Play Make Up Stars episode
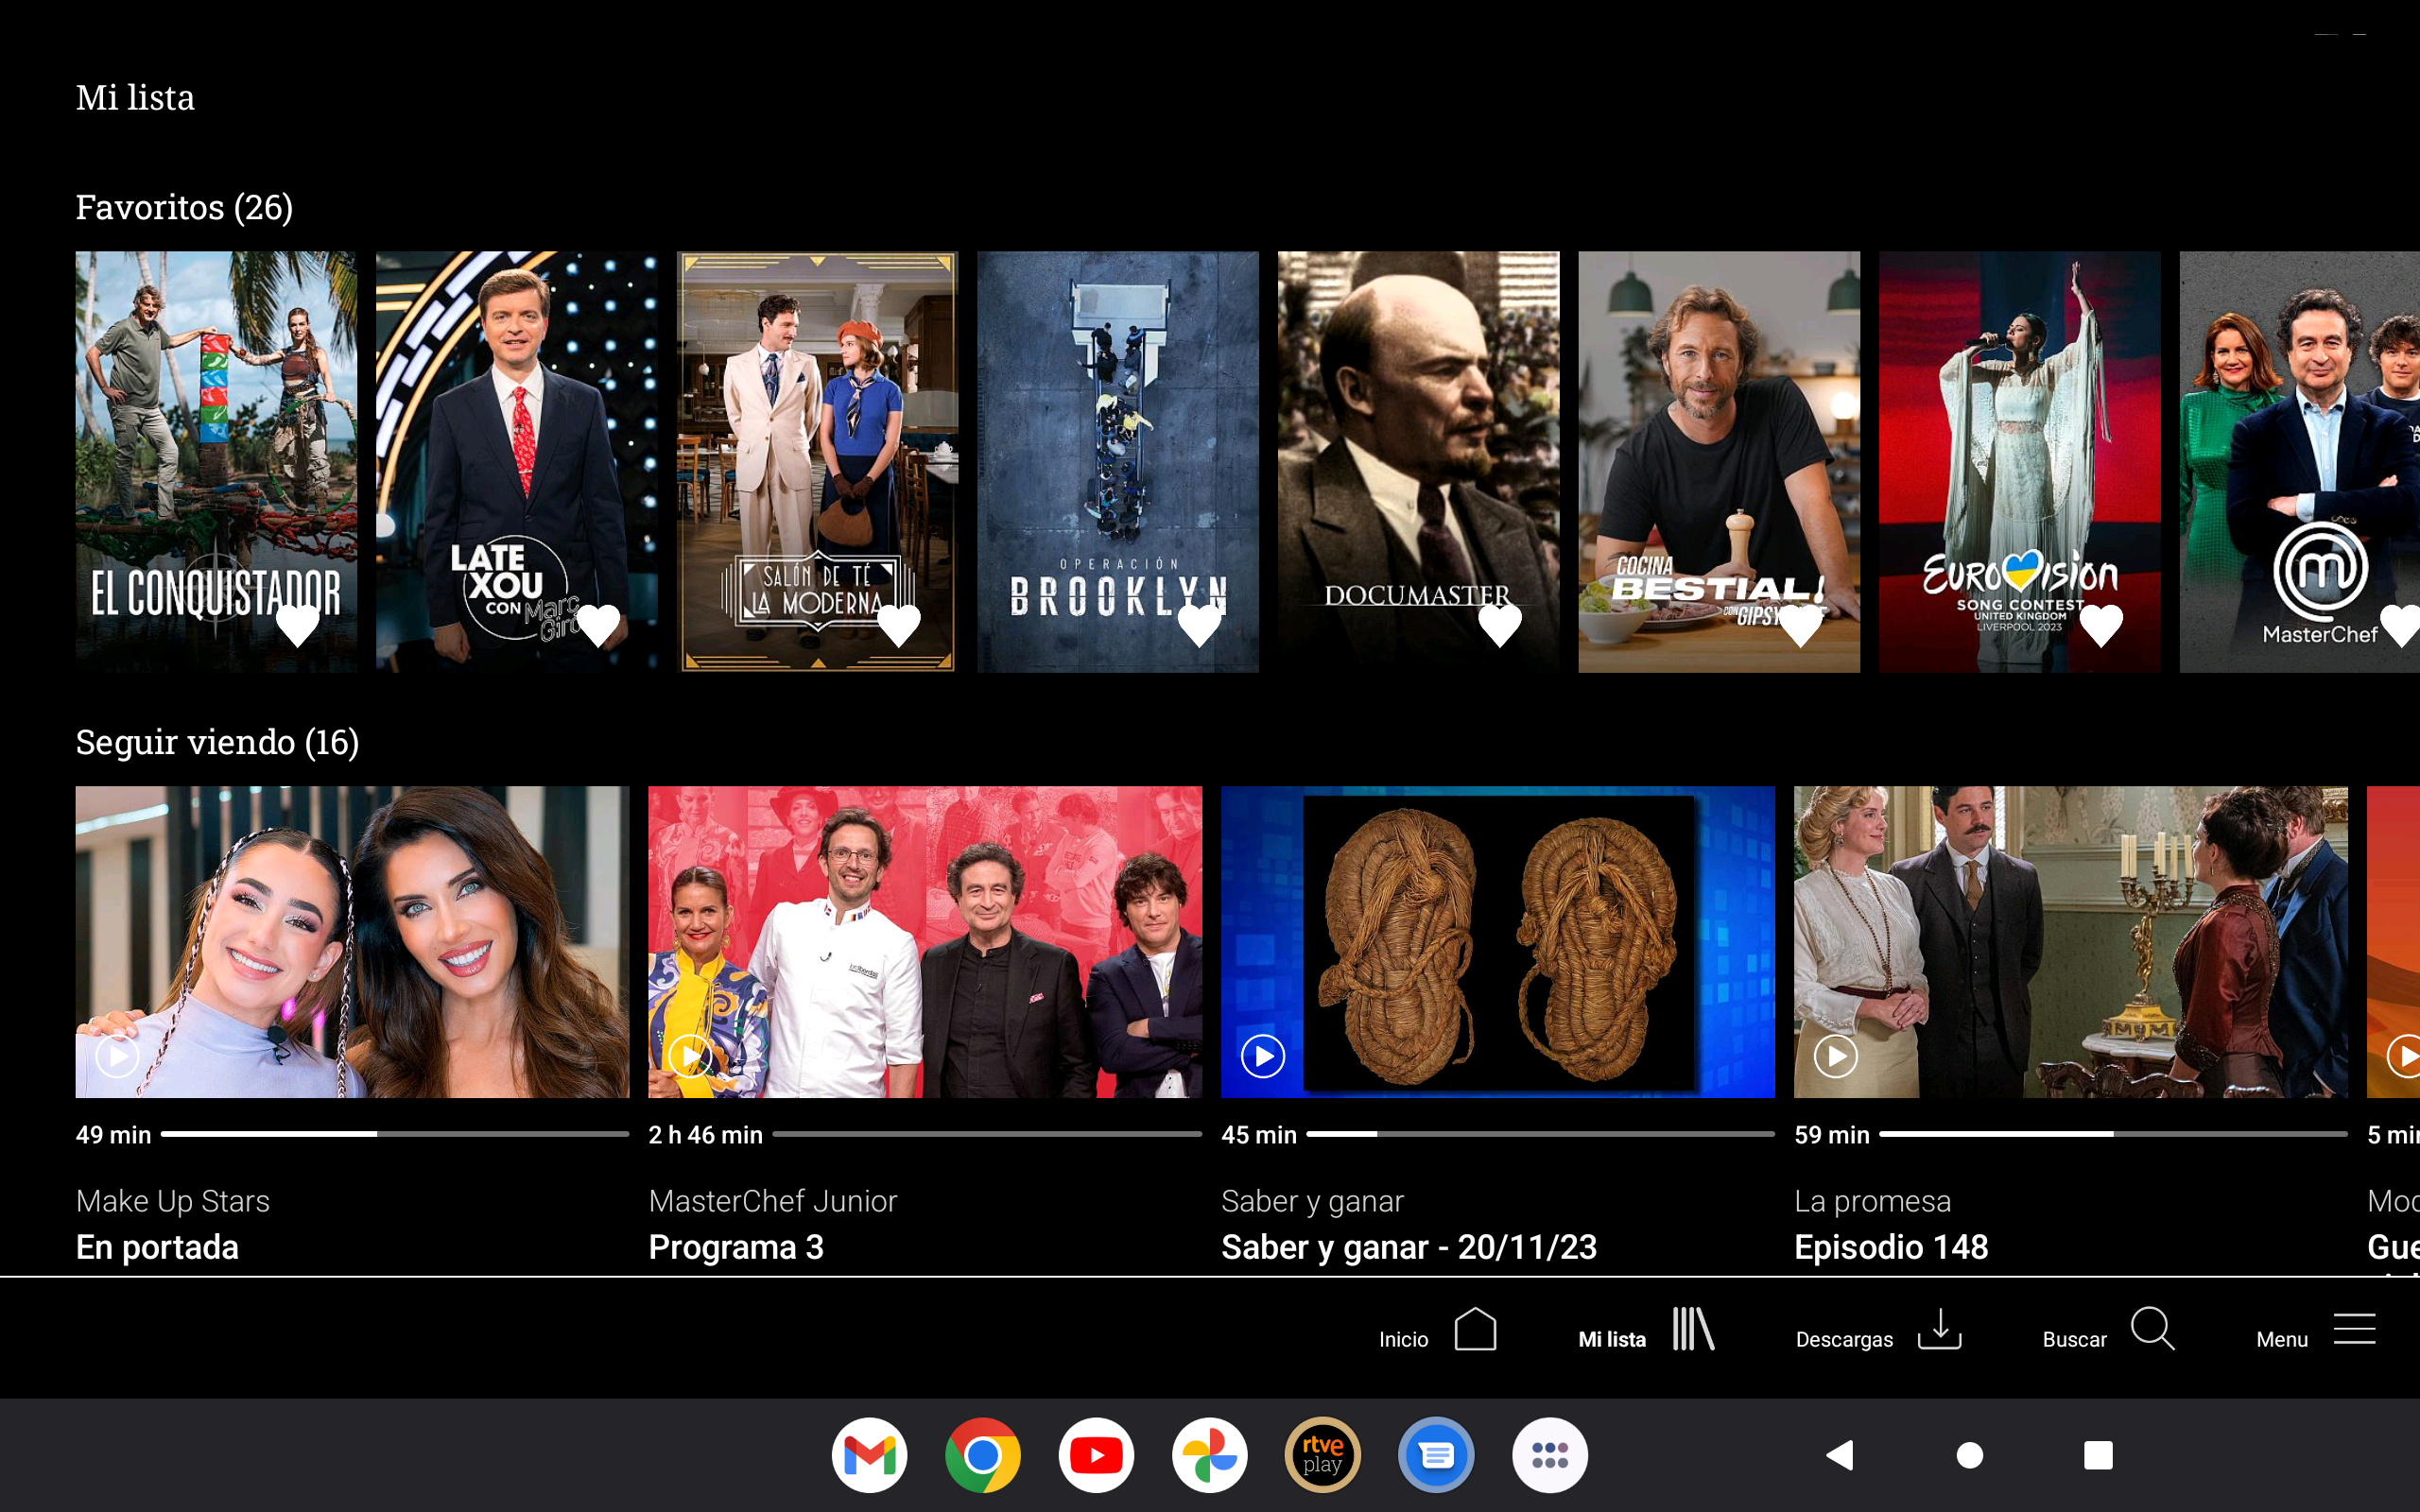Image resolution: width=2420 pixels, height=1512 pixels. pos(118,1056)
